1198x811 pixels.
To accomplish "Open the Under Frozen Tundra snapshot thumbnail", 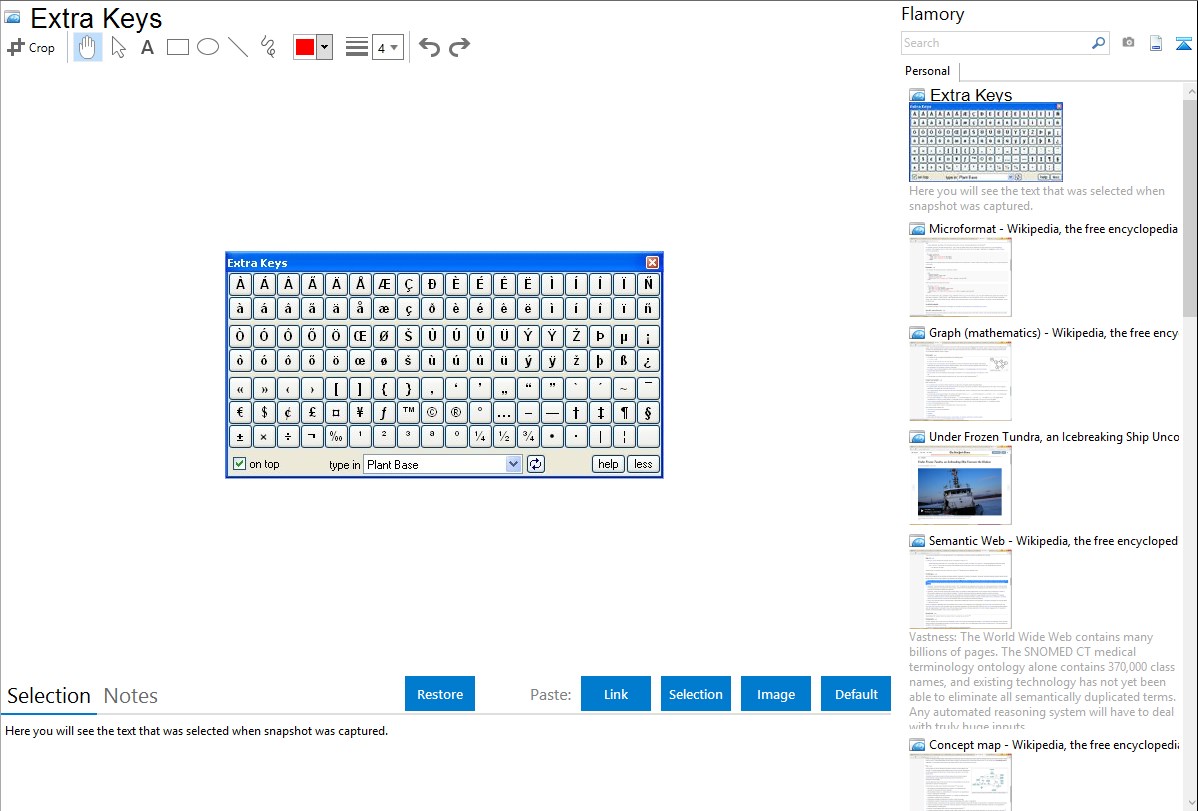I will [x=960, y=485].
